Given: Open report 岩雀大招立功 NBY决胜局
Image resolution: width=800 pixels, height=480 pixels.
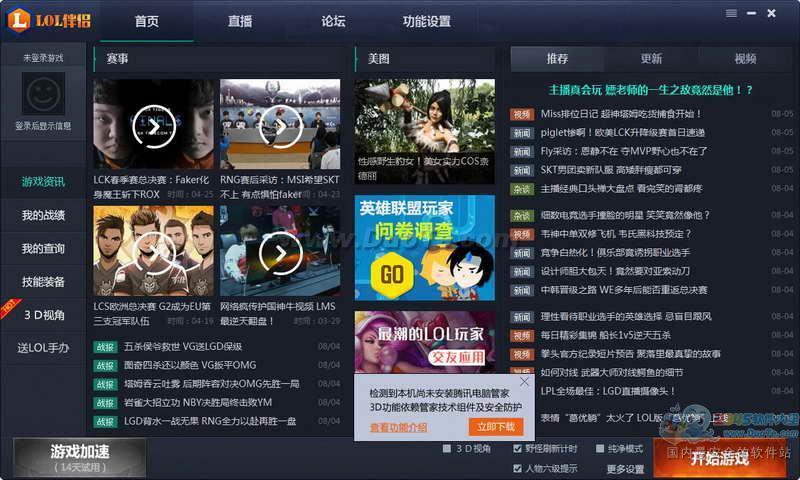Looking at the screenshot, I should (198, 403).
